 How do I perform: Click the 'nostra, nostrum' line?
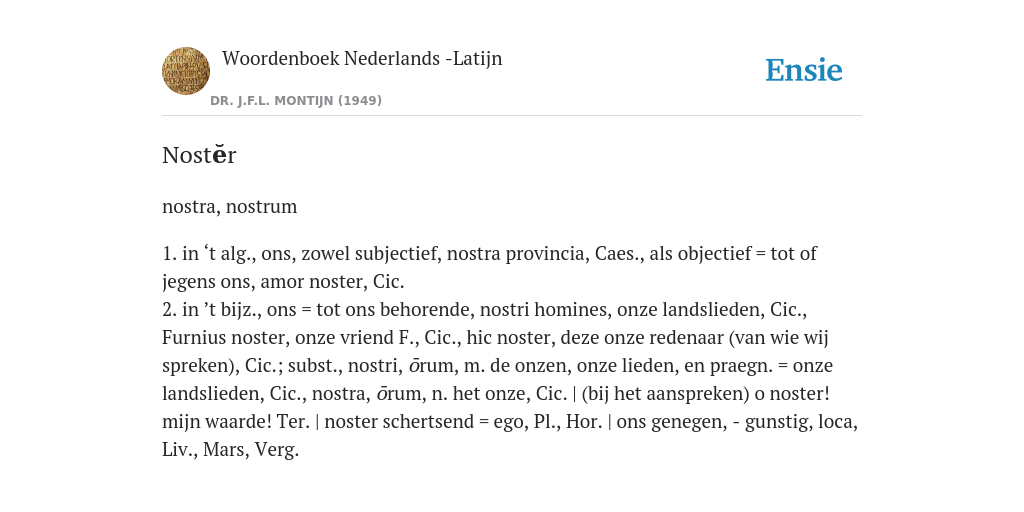pyautogui.click(x=230, y=207)
